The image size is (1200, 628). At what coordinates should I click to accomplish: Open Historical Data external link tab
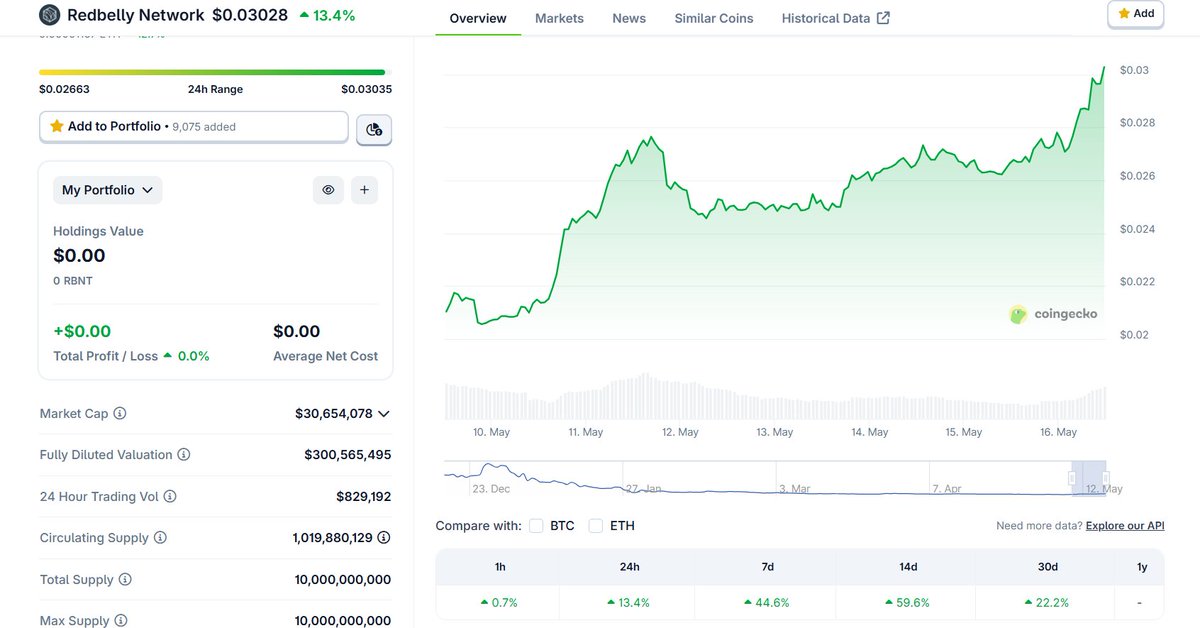836,18
